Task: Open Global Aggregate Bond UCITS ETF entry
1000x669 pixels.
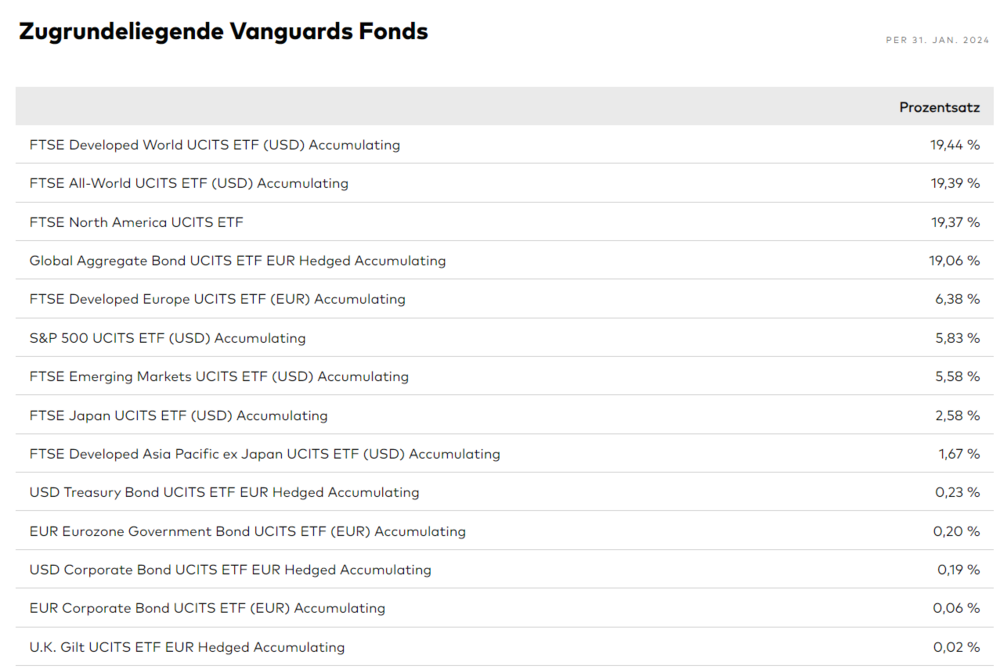Action: (x=237, y=261)
